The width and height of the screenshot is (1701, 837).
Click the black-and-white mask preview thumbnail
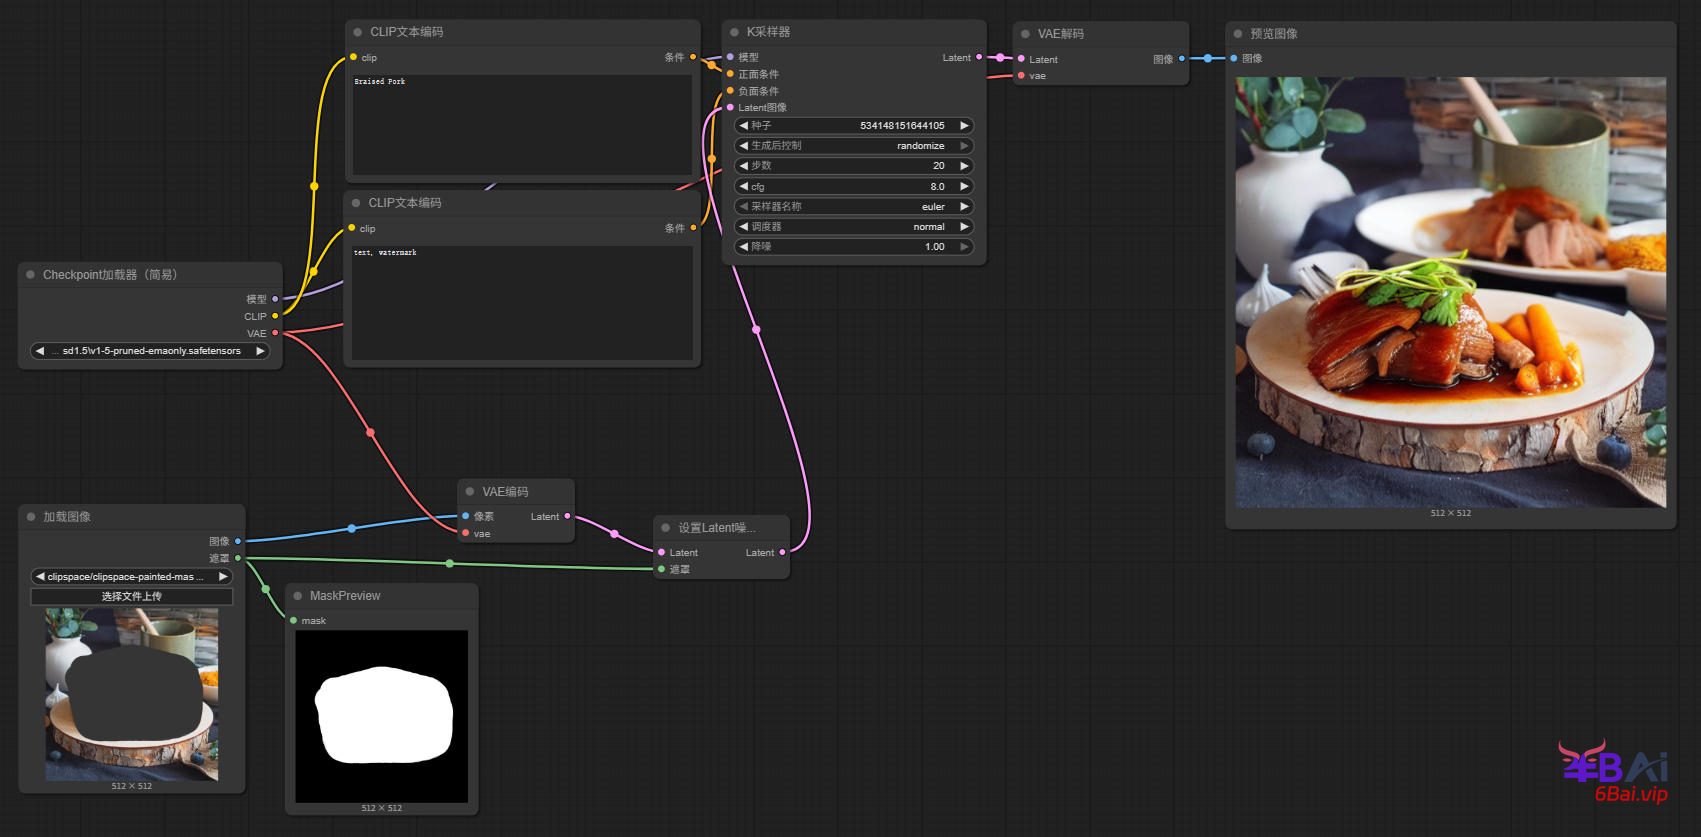pyautogui.click(x=382, y=716)
